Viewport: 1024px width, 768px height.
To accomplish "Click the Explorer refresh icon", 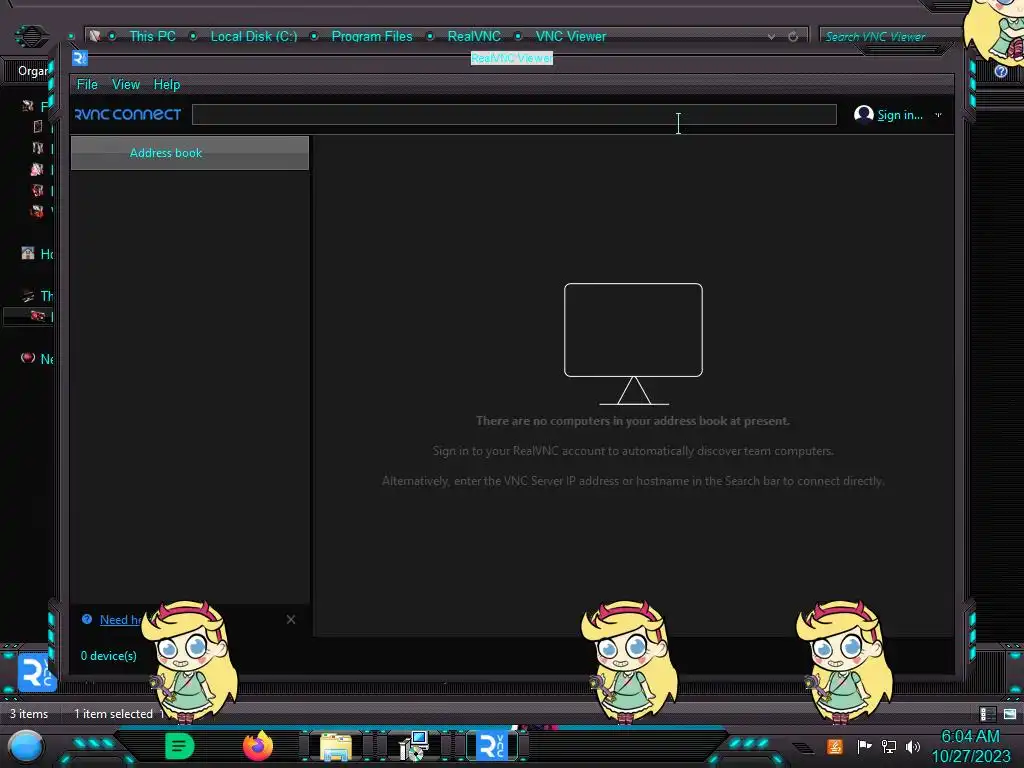I will 793,37.
